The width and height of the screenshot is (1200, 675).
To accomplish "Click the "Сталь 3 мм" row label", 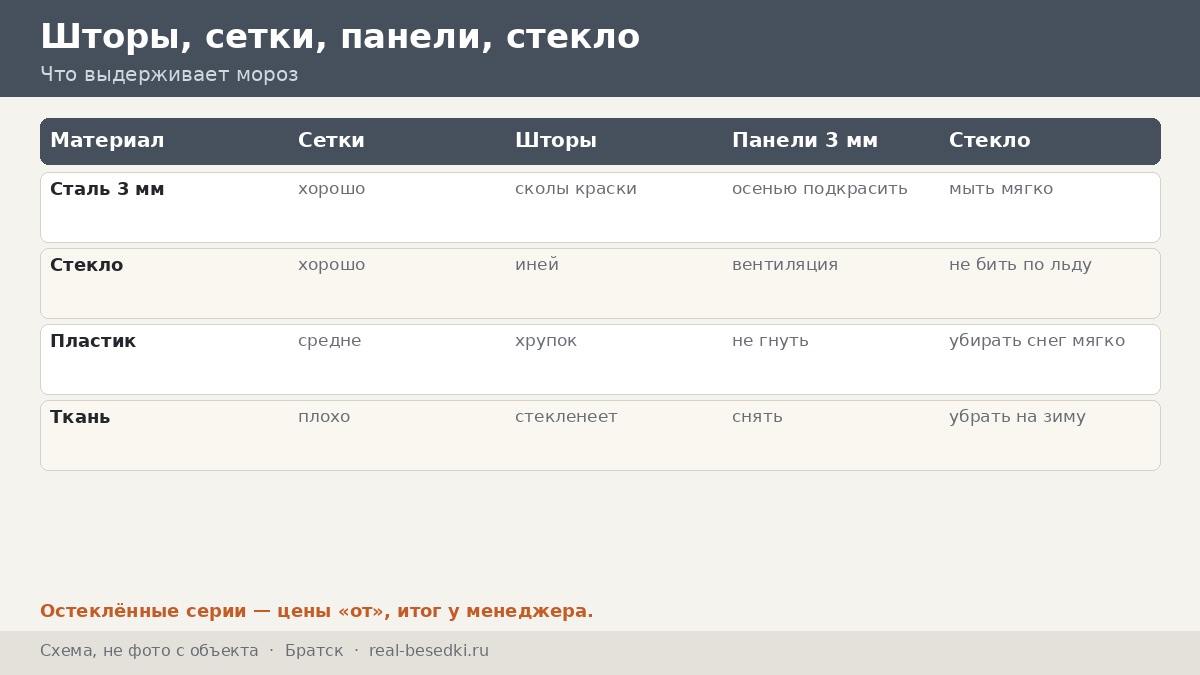I will (x=107, y=189).
